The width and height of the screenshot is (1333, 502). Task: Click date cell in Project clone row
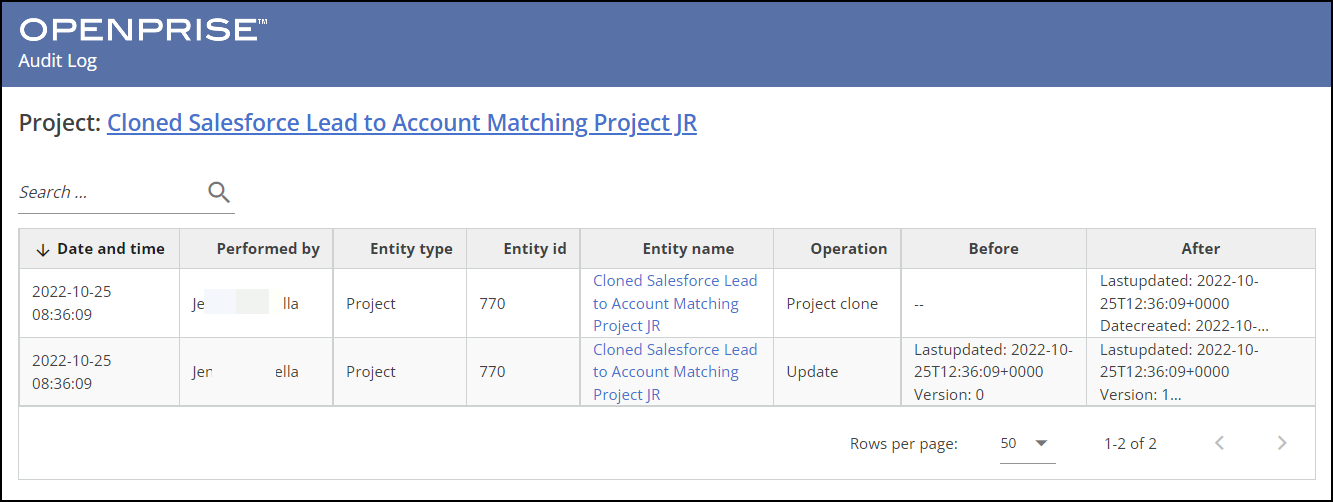point(100,303)
